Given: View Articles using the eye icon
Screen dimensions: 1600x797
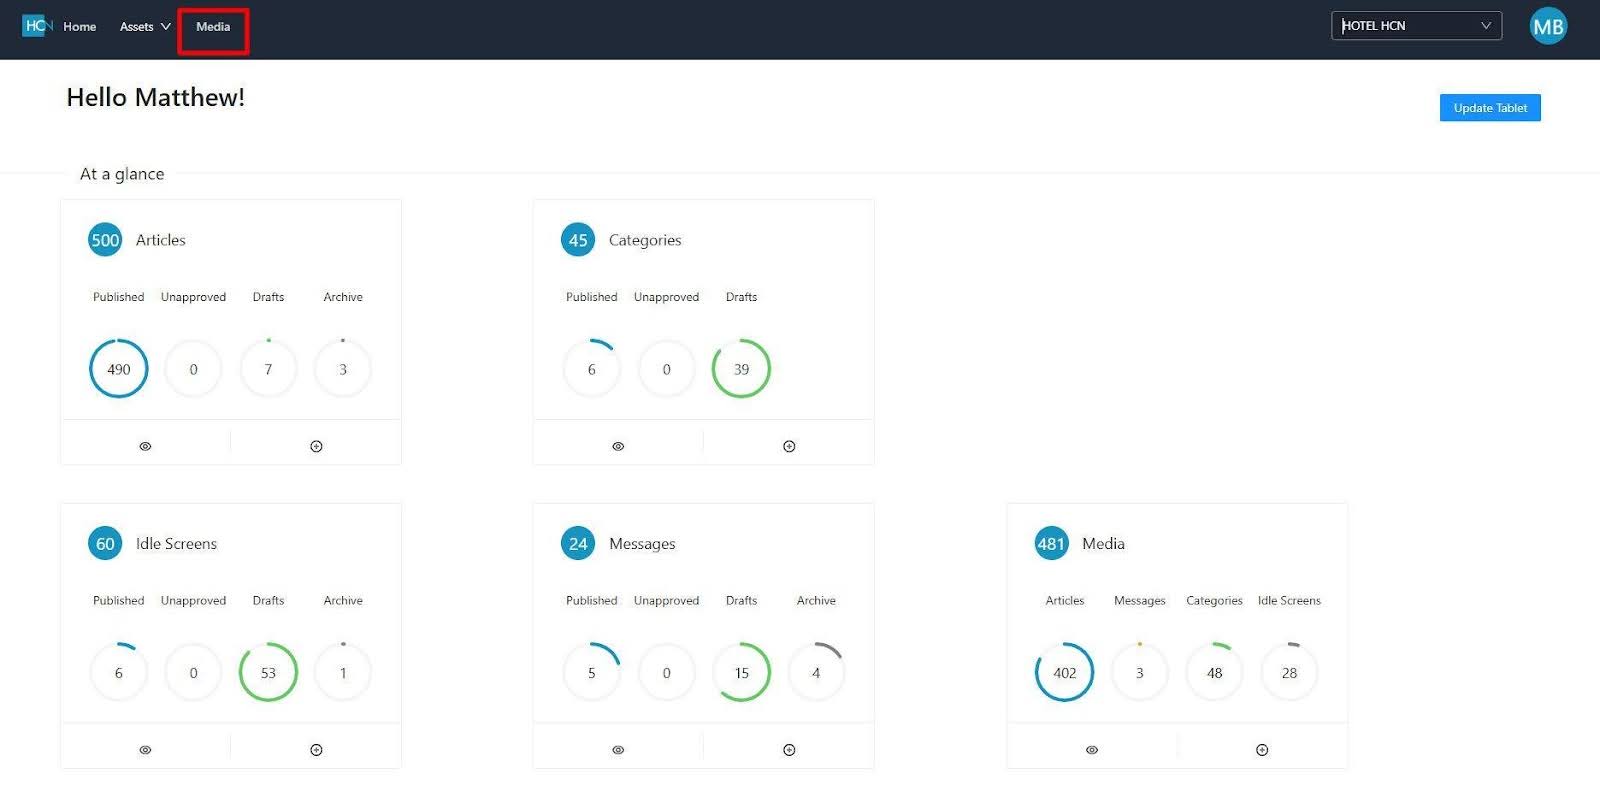Looking at the screenshot, I should (145, 446).
